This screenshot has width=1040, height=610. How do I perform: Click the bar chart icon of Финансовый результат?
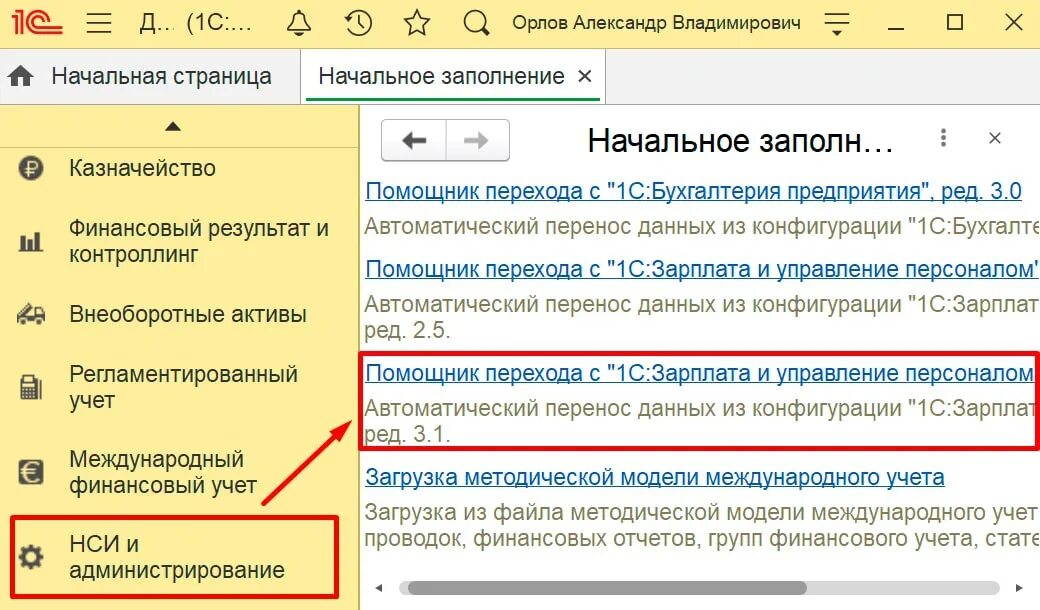pyautogui.click(x=31, y=242)
